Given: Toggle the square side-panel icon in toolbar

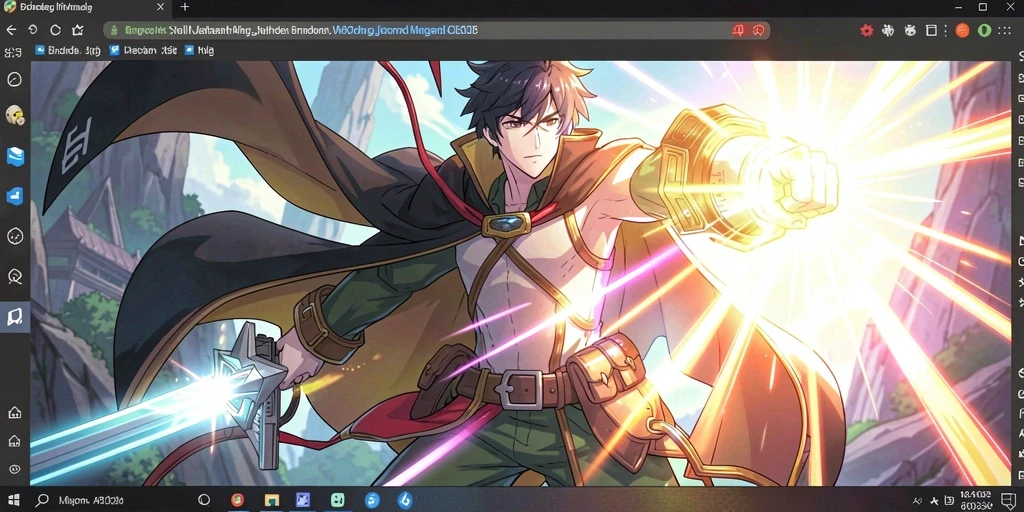Looking at the screenshot, I should click(931, 30).
